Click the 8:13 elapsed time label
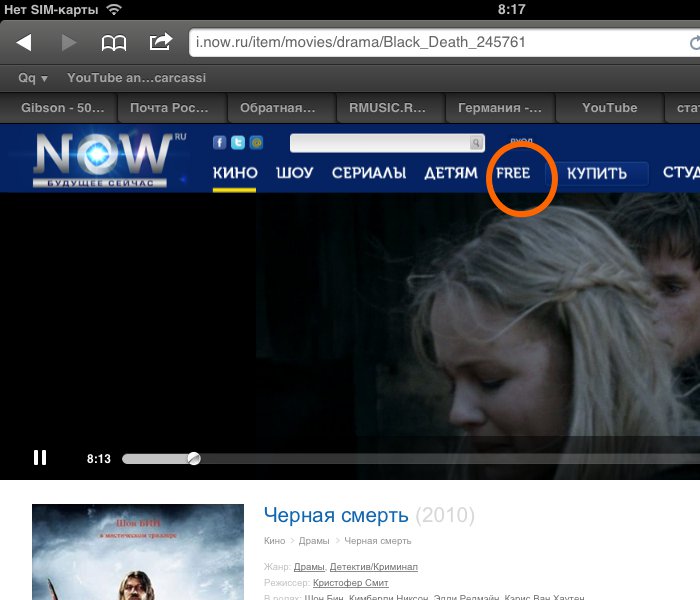 [x=99, y=459]
